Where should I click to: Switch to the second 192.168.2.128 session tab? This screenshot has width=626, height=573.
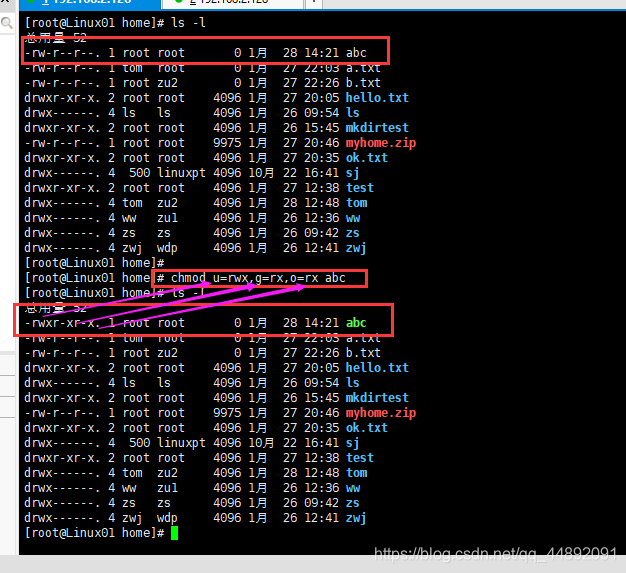(233, 2)
